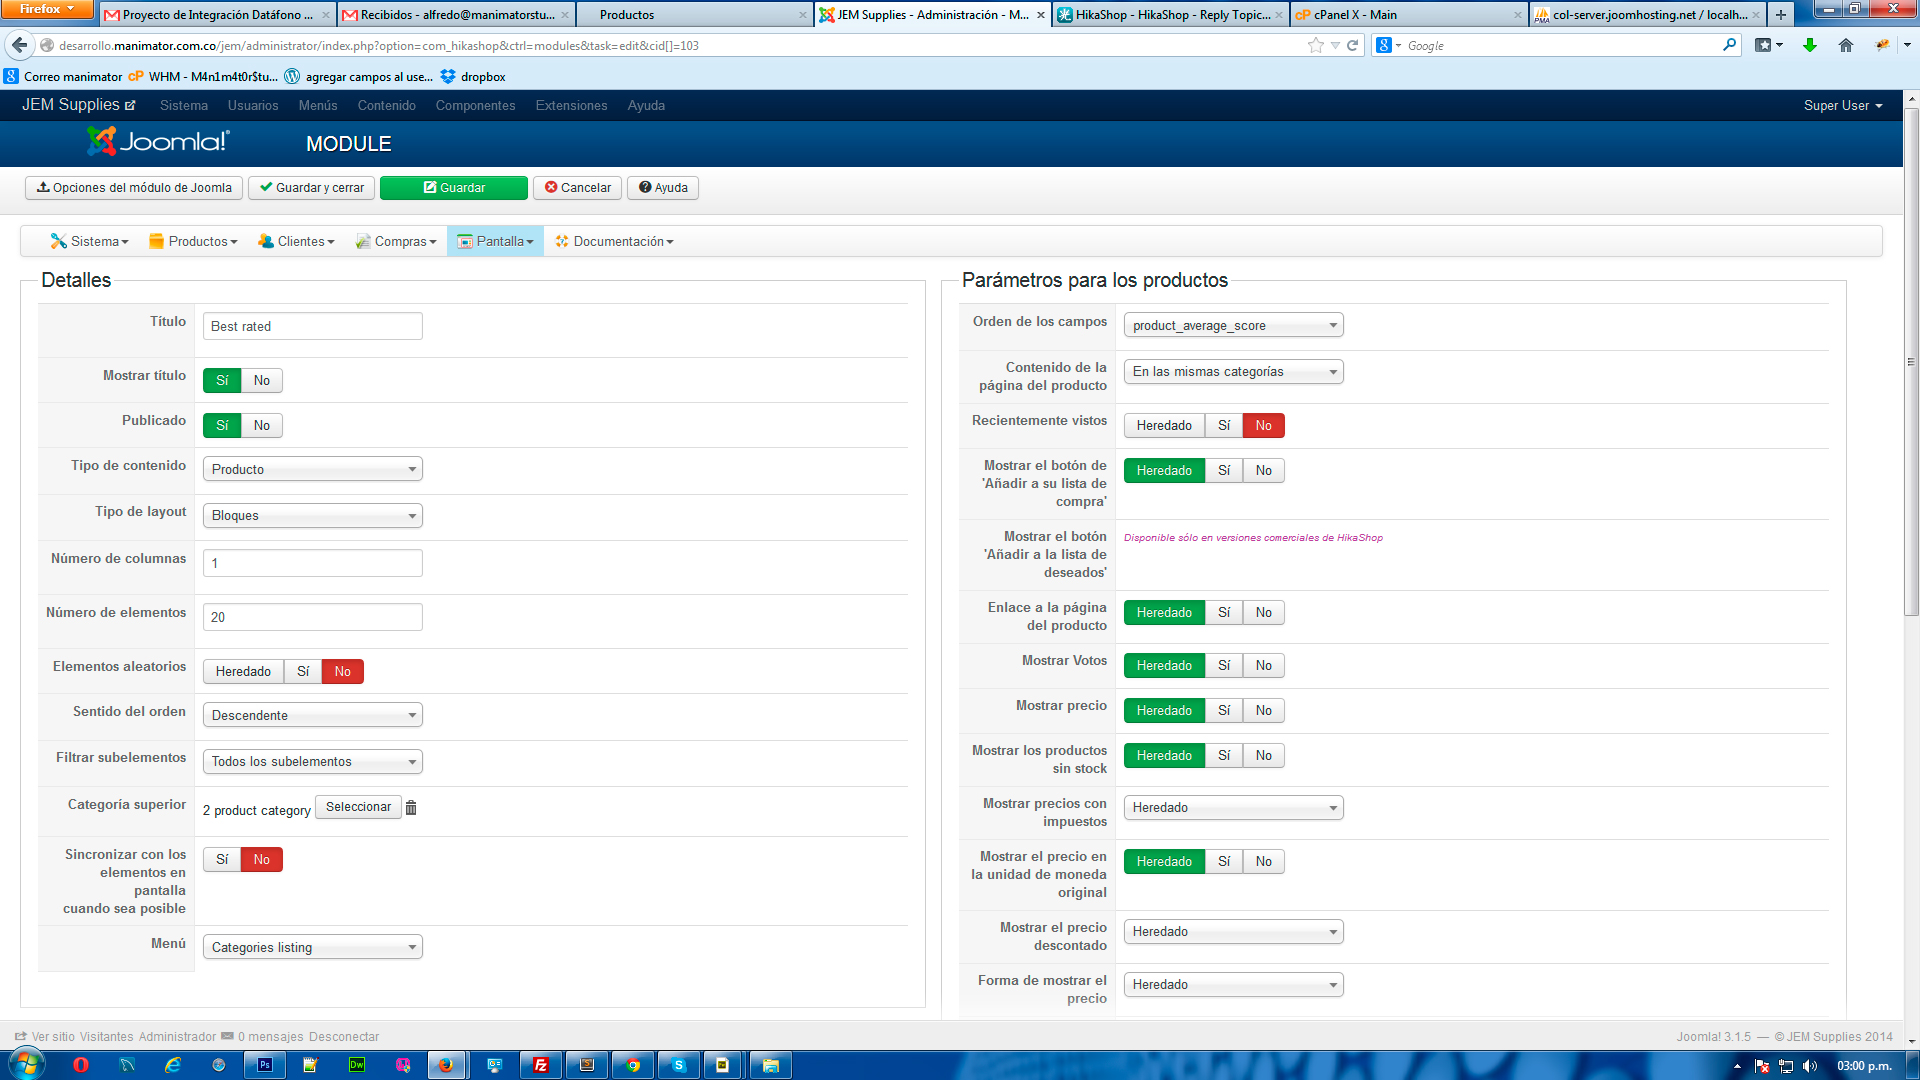Click the Número de elementos input field
The image size is (1920, 1080).
point(312,618)
